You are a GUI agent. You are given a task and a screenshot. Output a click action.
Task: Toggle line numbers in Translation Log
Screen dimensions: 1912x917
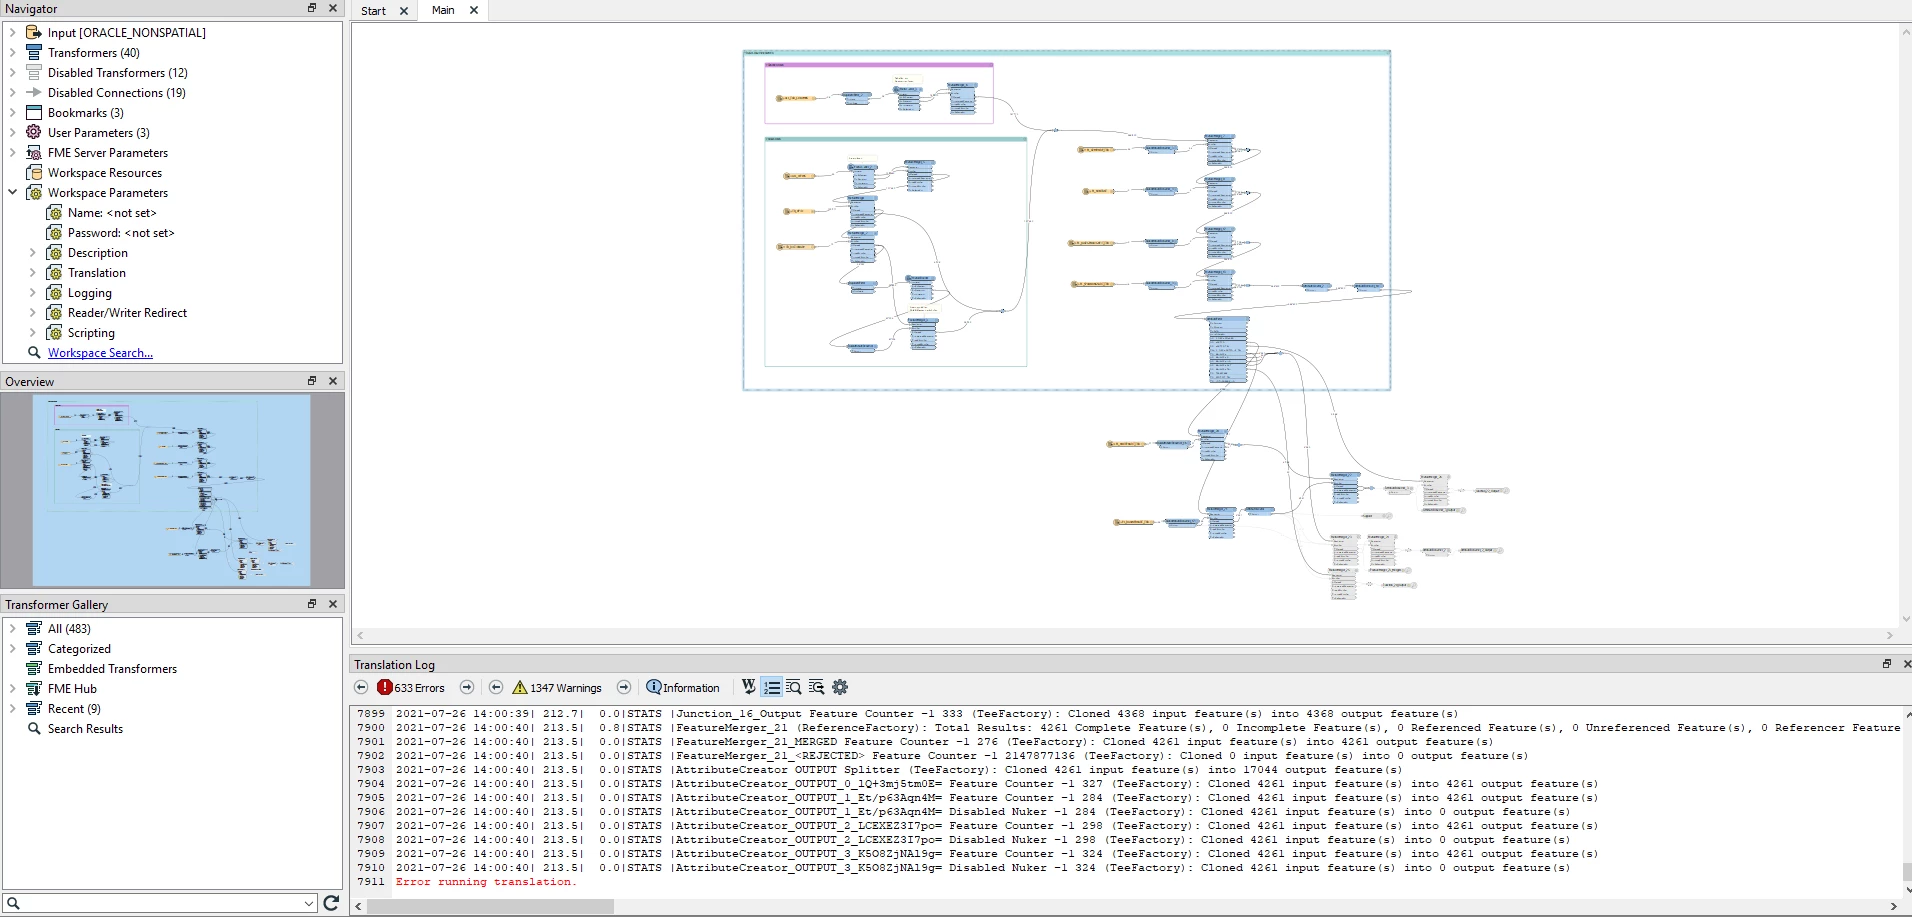(x=771, y=687)
